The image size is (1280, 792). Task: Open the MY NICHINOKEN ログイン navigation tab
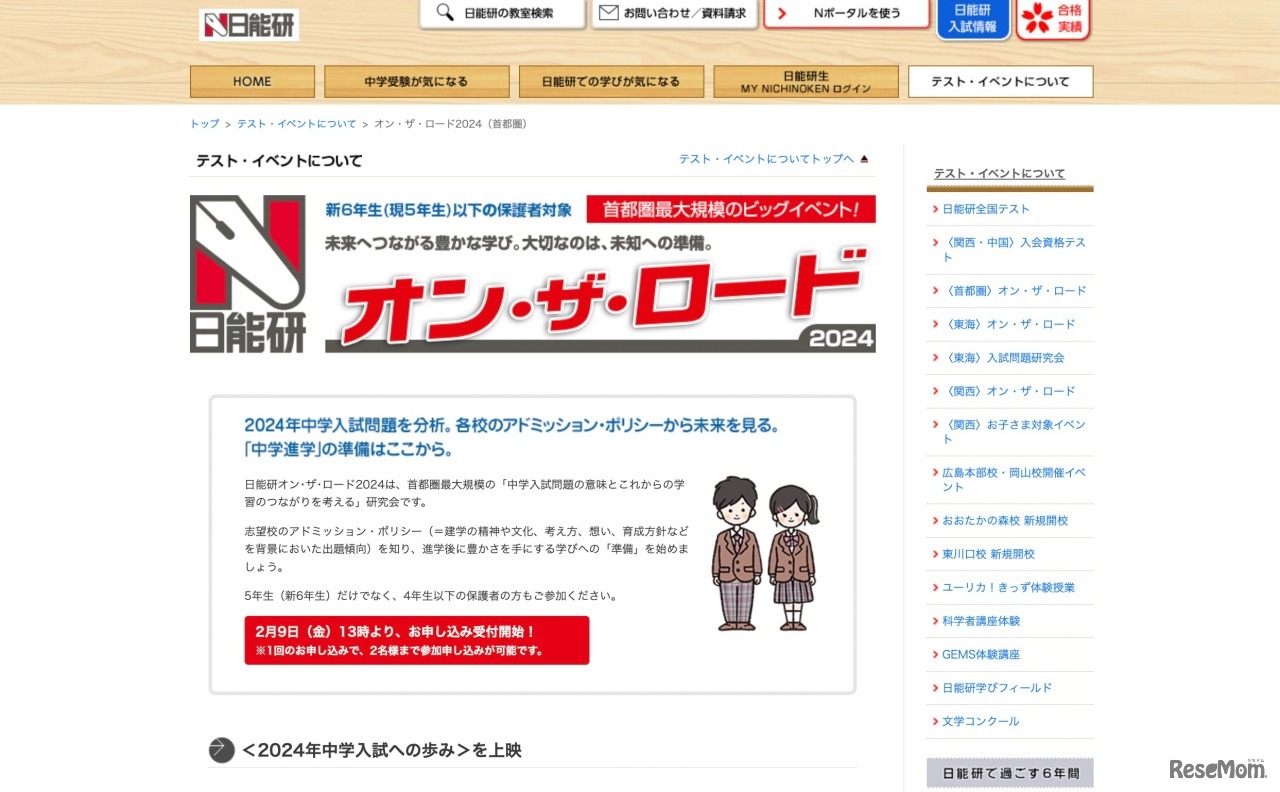coord(806,82)
